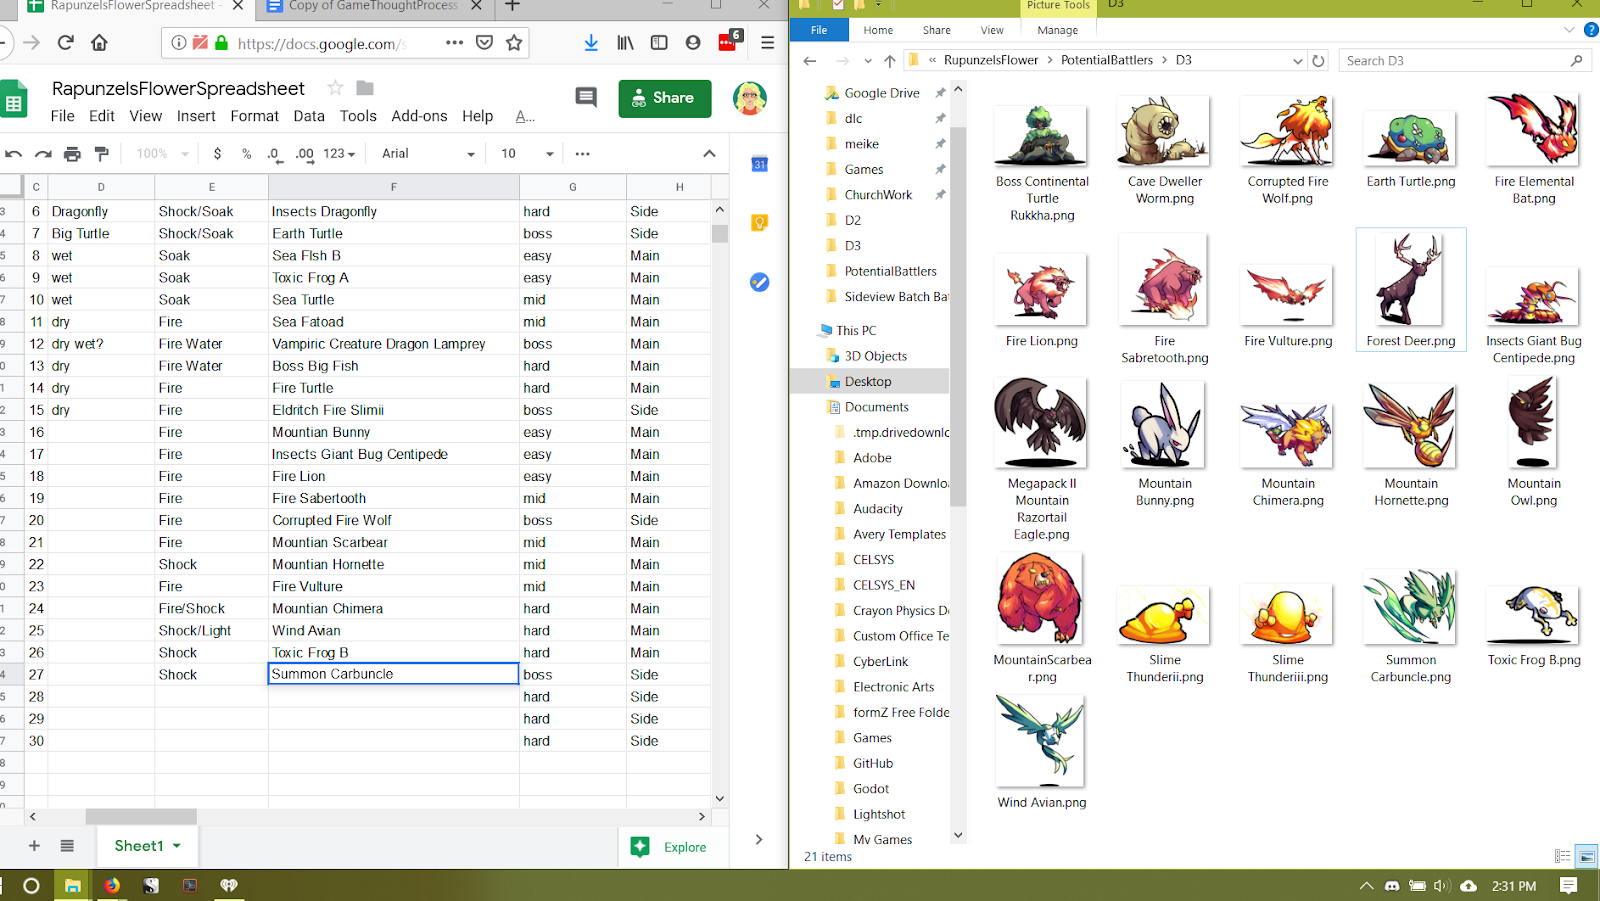Image resolution: width=1600 pixels, height=901 pixels.
Task: Go up one folder in File Explorer
Action: point(889,61)
